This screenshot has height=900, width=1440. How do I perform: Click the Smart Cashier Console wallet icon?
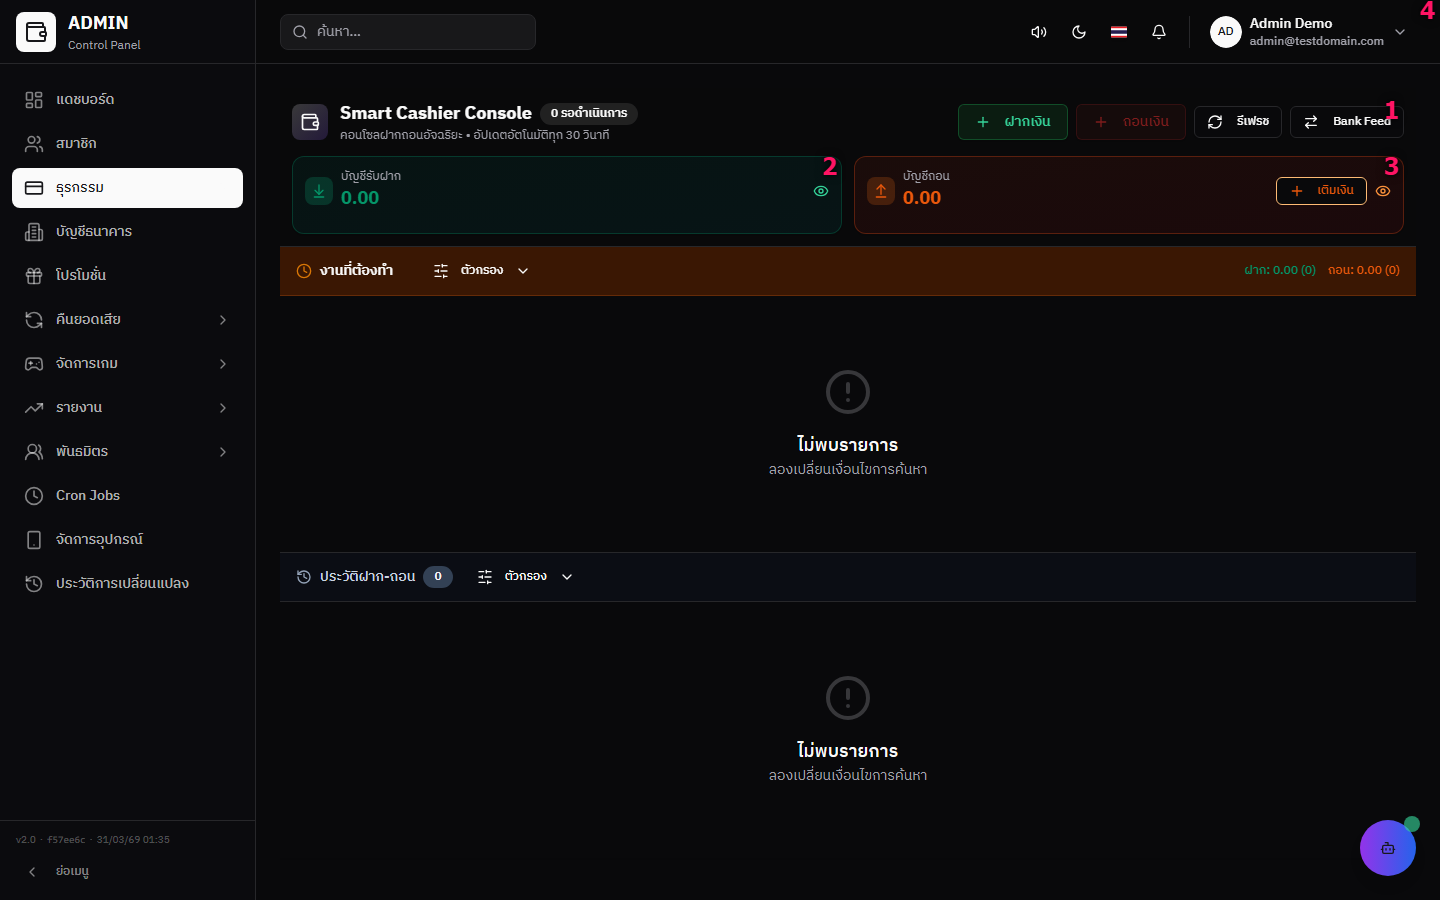(310, 122)
